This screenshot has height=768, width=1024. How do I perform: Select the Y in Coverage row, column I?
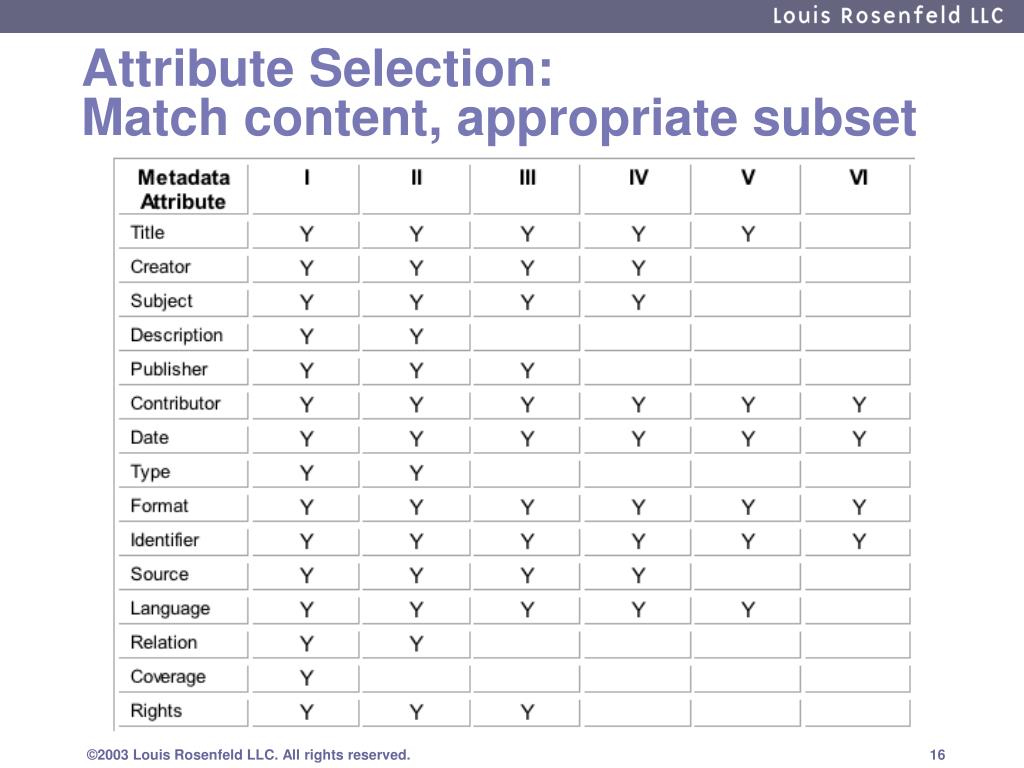(x=306, y=678)
